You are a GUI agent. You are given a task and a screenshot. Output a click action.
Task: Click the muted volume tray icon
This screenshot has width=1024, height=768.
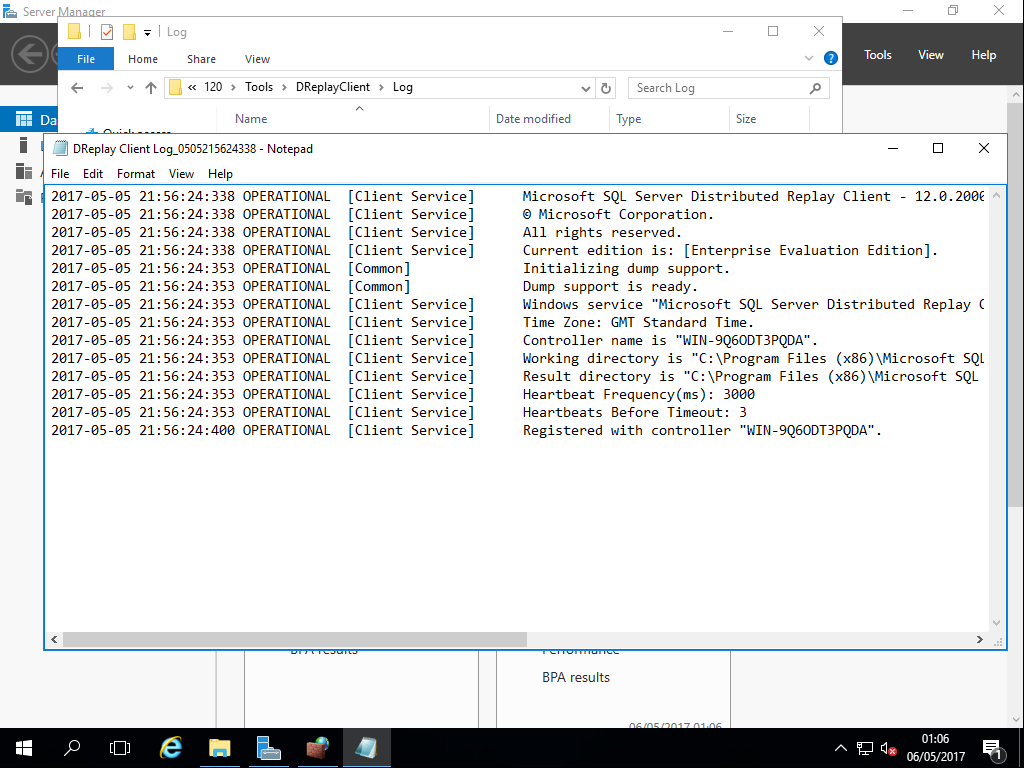(888, 748)
